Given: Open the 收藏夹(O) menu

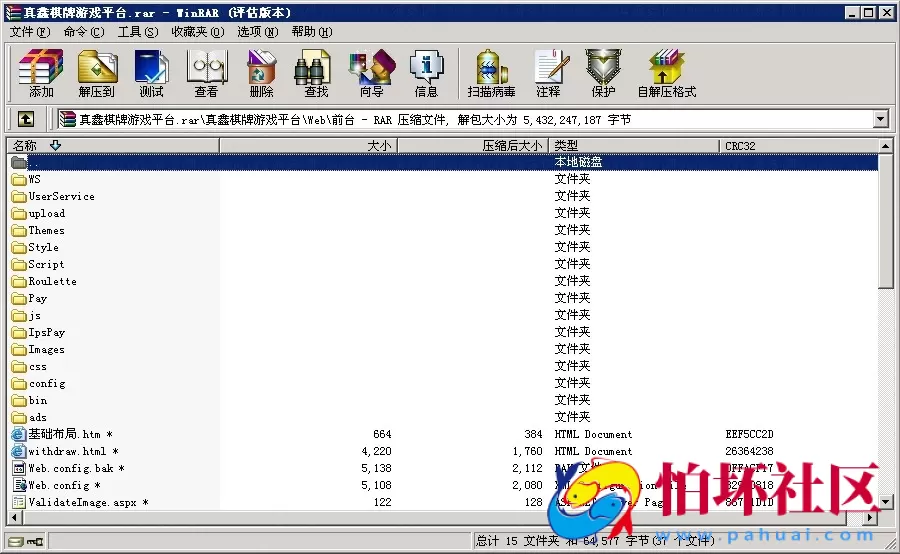Looking at the screenshot, I should [198, 32].
